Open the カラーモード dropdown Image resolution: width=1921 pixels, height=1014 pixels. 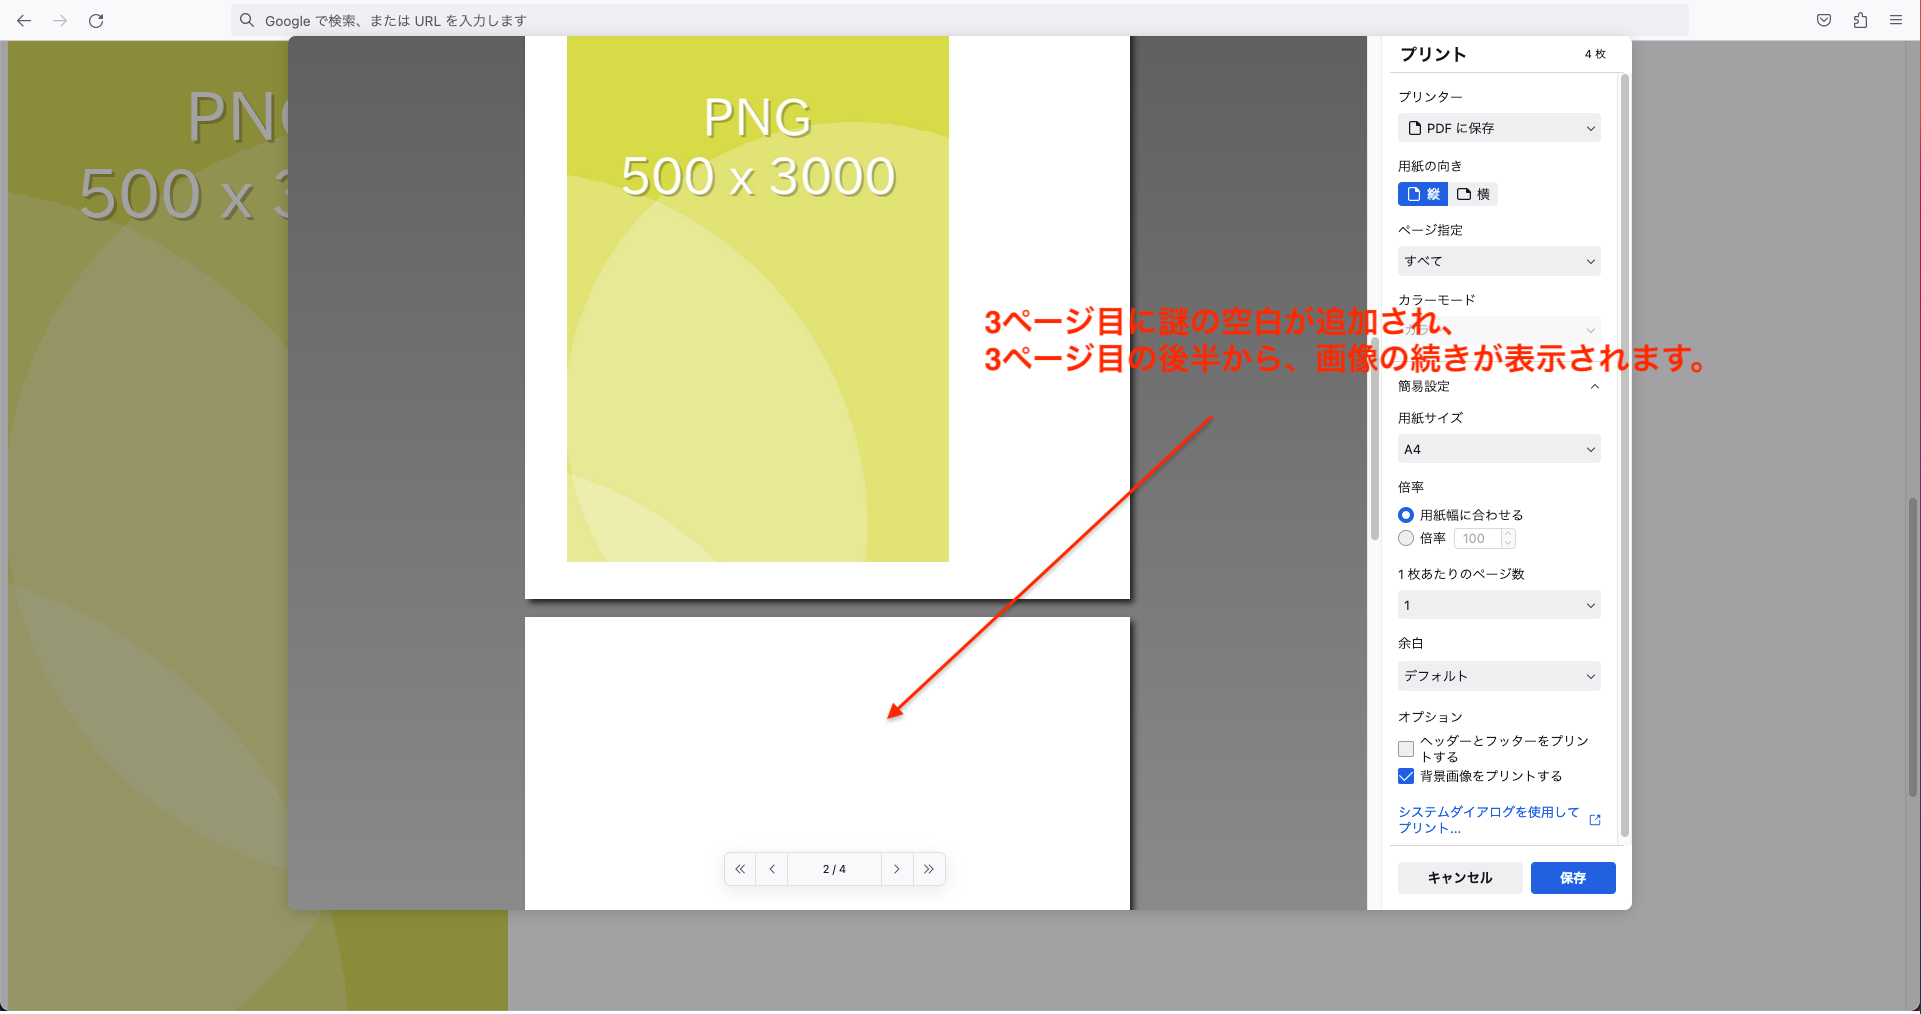1499,330
